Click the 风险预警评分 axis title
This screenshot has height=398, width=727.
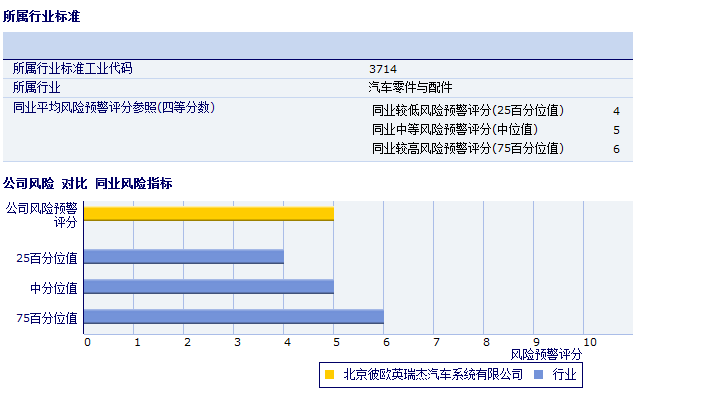click(x=546, y=354)
